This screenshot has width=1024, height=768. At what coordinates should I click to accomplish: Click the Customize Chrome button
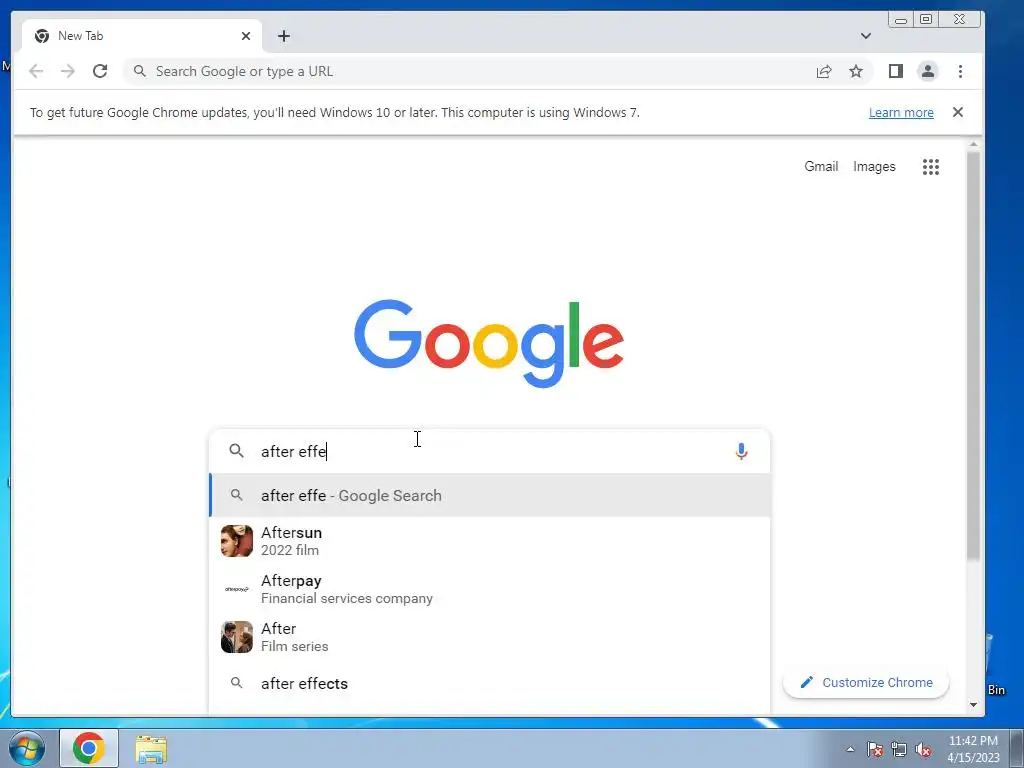pos(866,682)
